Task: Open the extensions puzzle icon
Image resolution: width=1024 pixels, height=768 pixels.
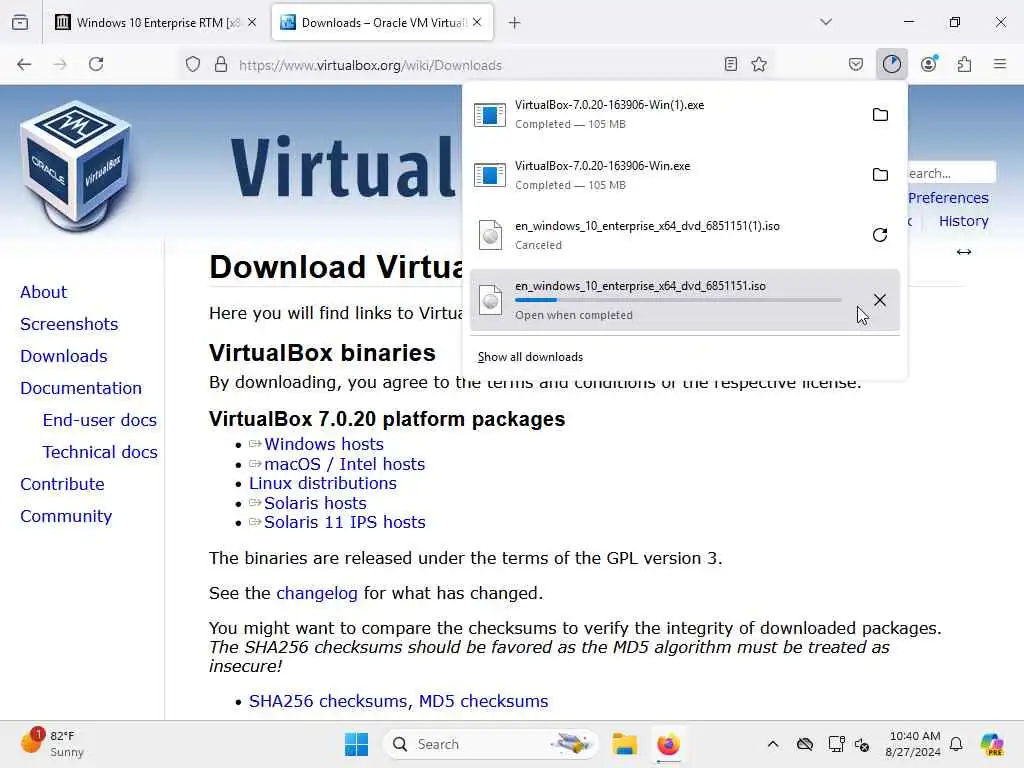Action: point(965,64)
